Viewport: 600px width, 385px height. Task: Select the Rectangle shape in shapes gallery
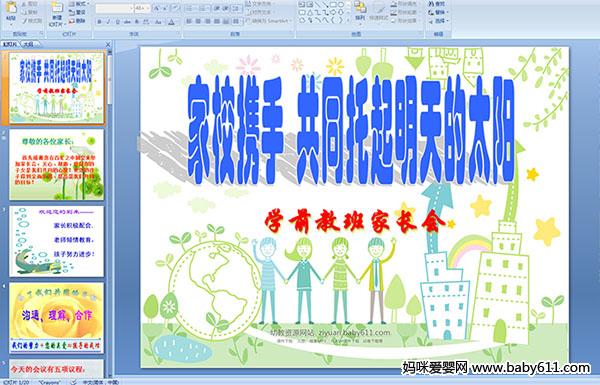click(x=333, y=4)
